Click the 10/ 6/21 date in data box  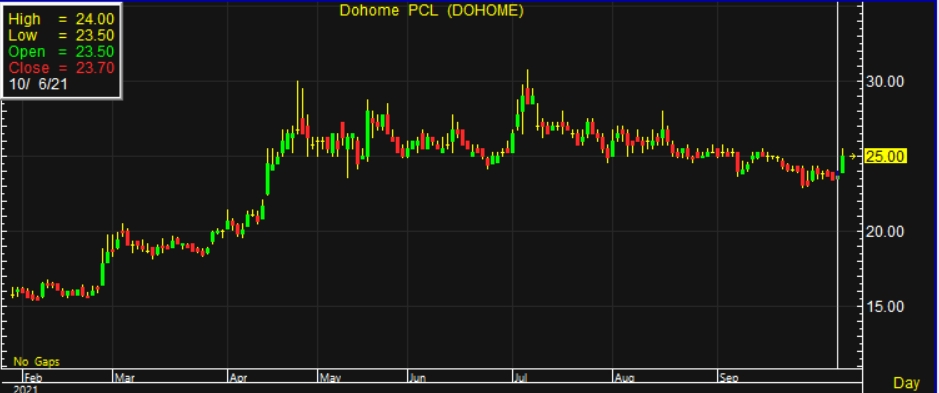(38, 84)
